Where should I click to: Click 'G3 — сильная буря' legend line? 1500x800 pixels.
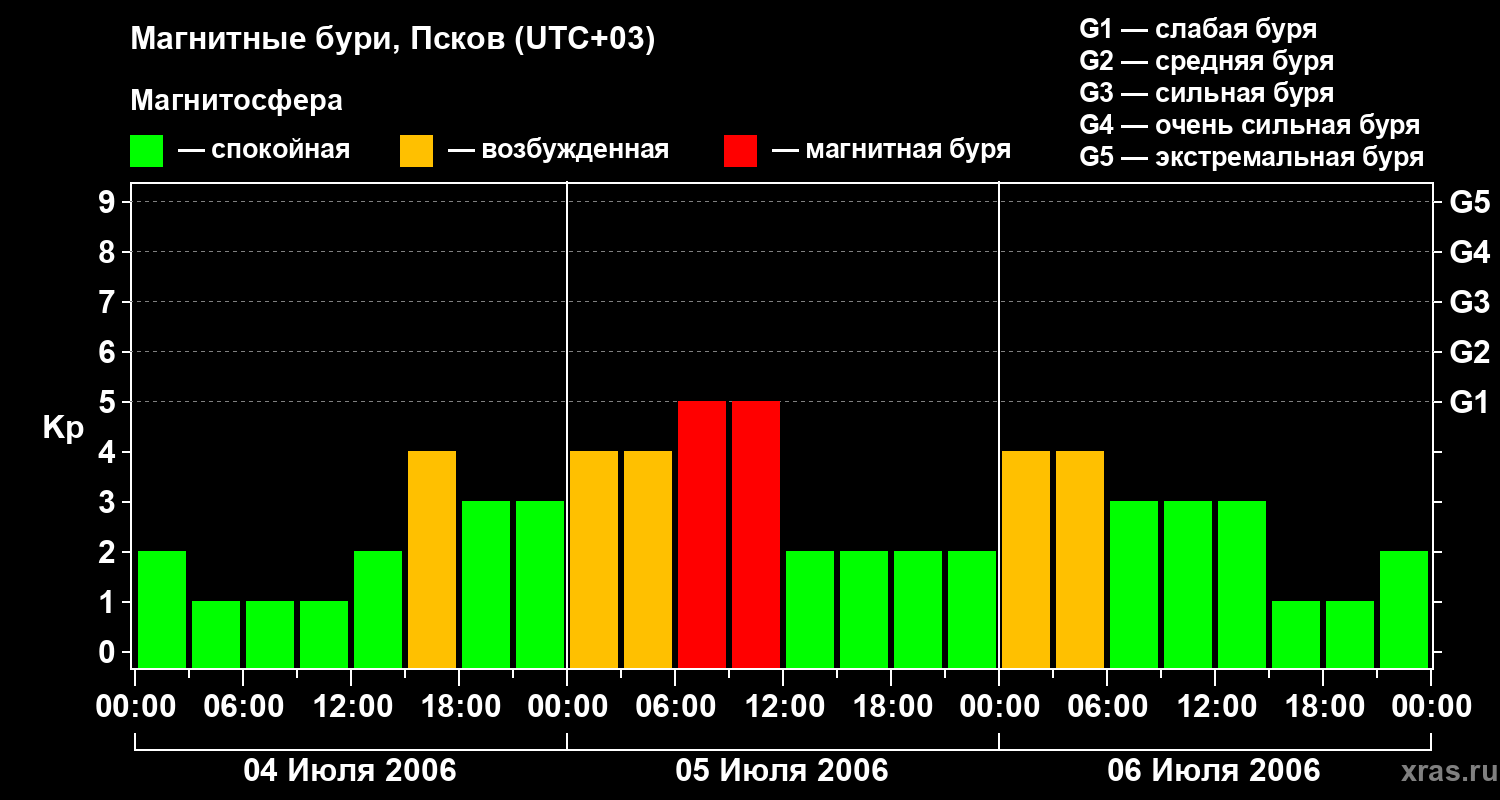[x=1207, y=93]
